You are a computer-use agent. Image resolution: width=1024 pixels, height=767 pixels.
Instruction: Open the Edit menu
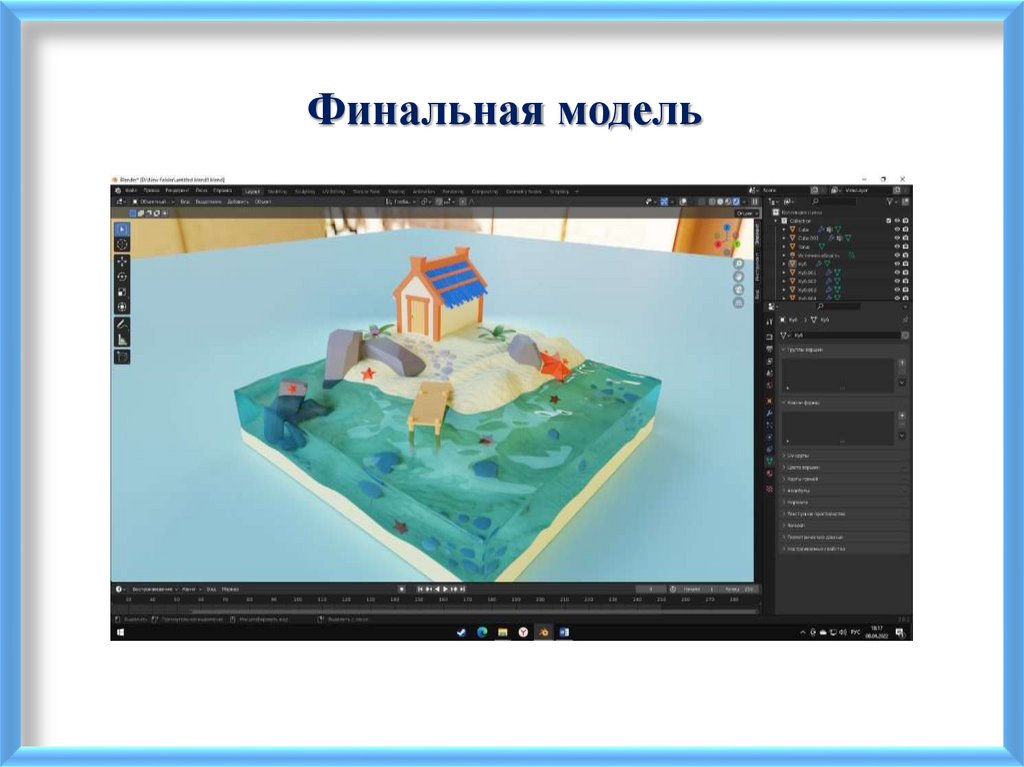point(152,191)
